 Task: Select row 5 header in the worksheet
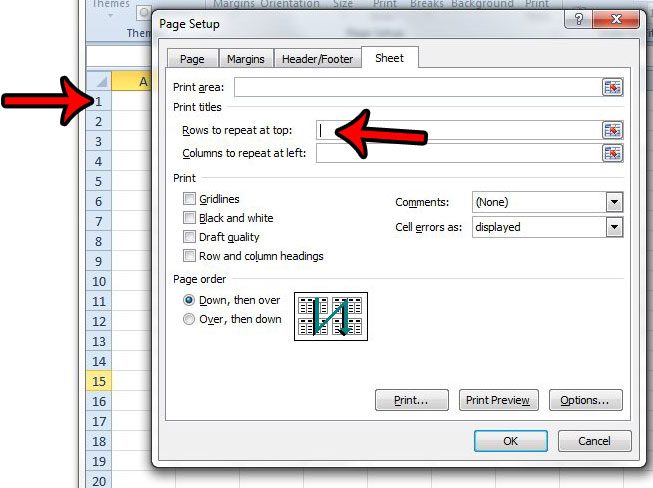(99, 181)
